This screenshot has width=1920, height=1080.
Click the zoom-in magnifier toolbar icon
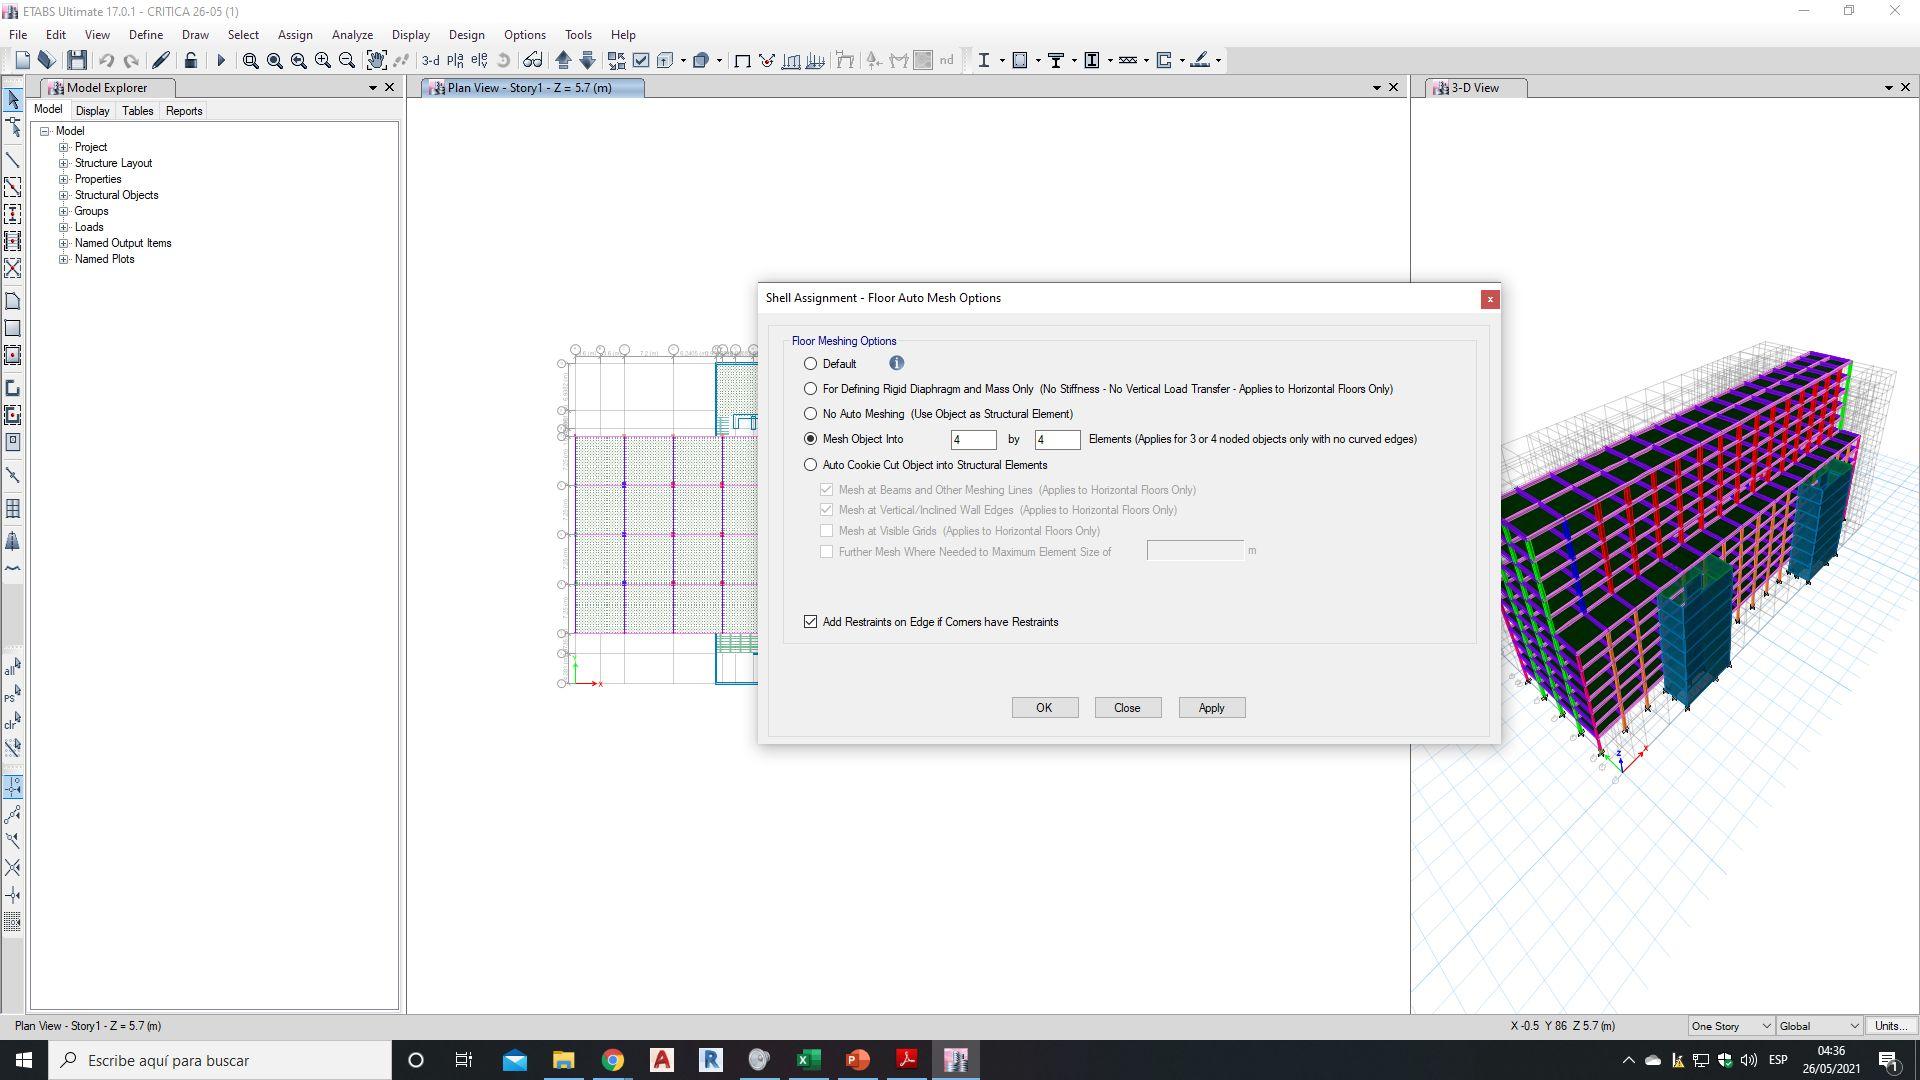pos(322,61)
